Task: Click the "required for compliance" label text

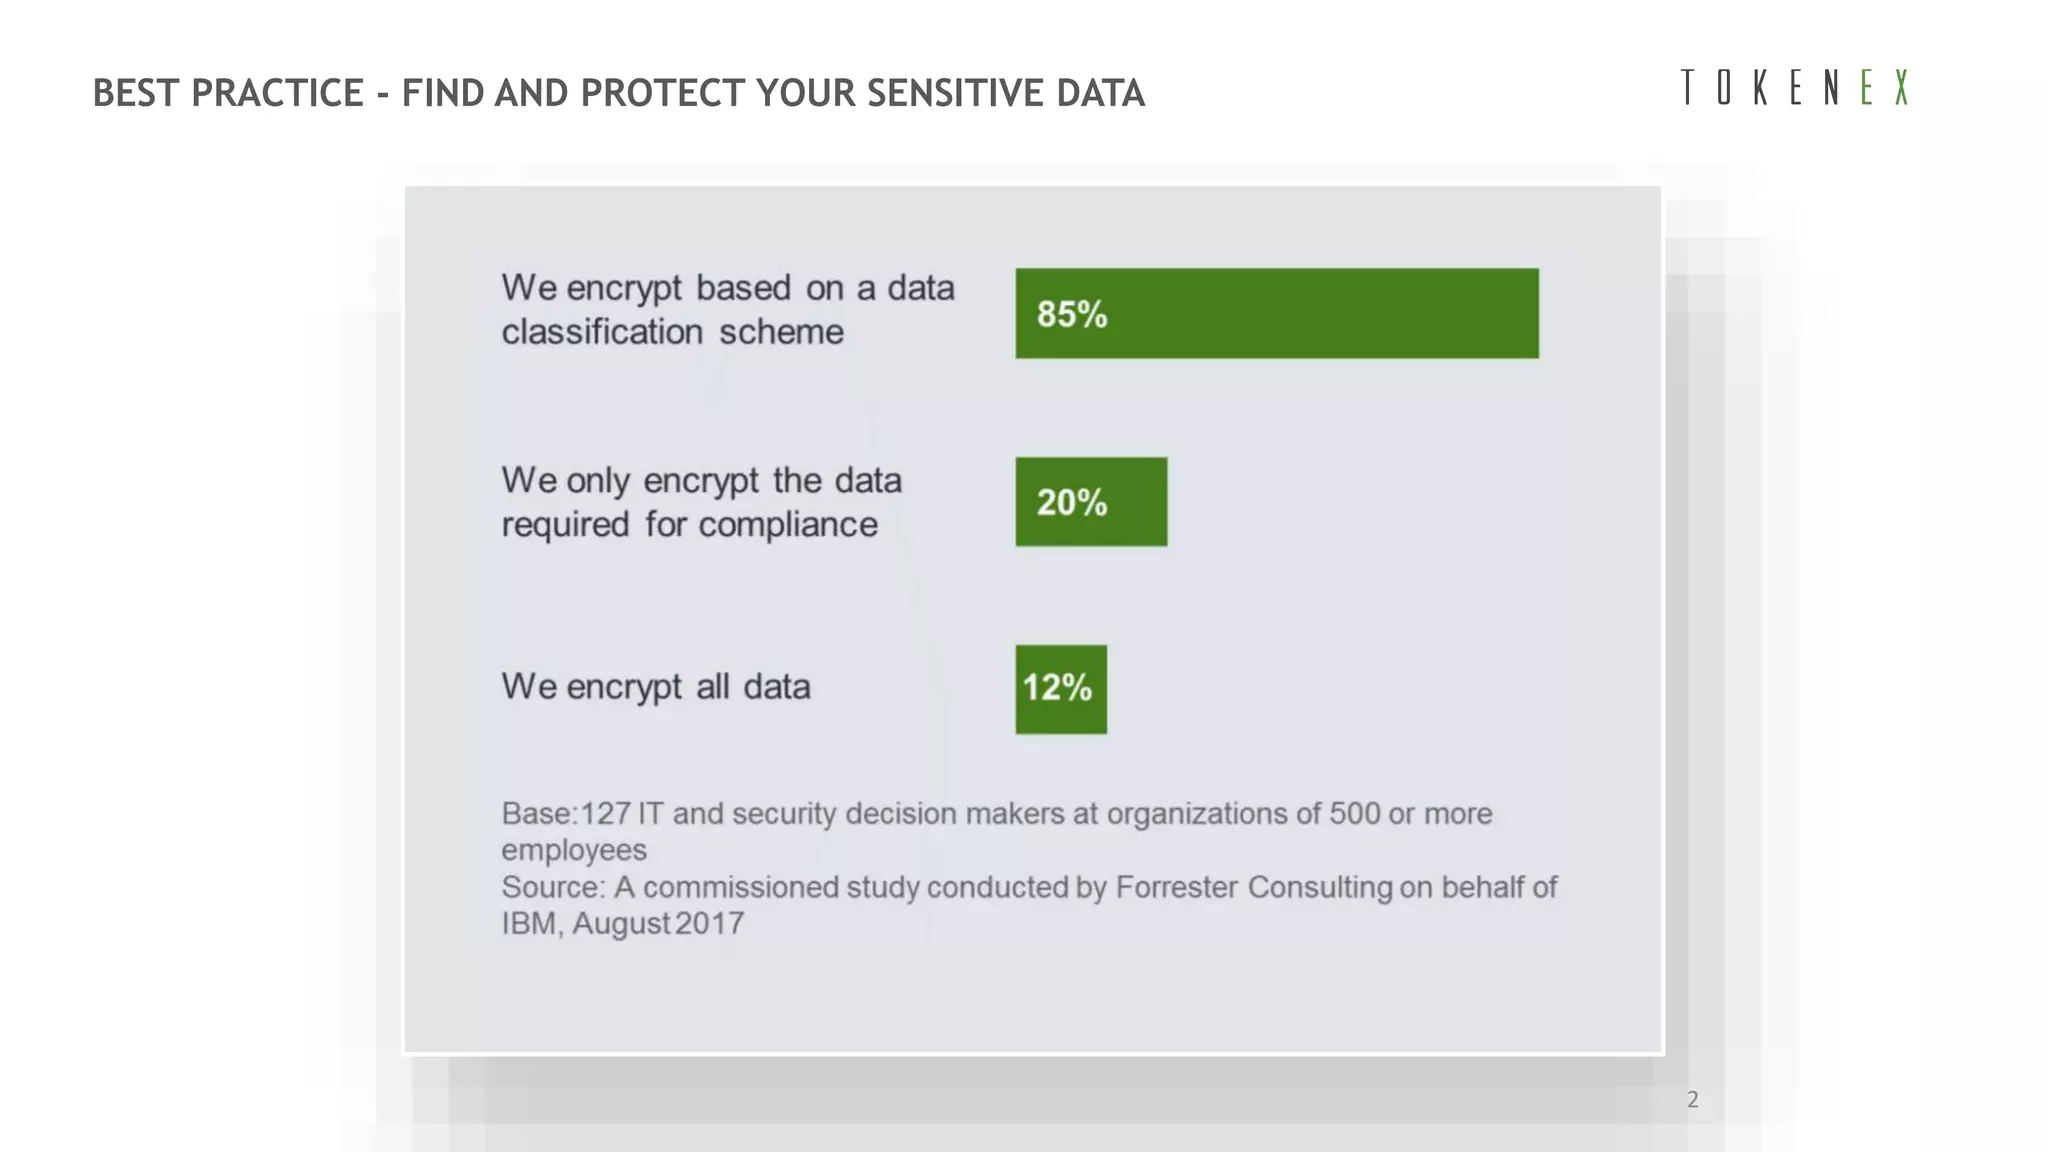Action: (689, 525)
